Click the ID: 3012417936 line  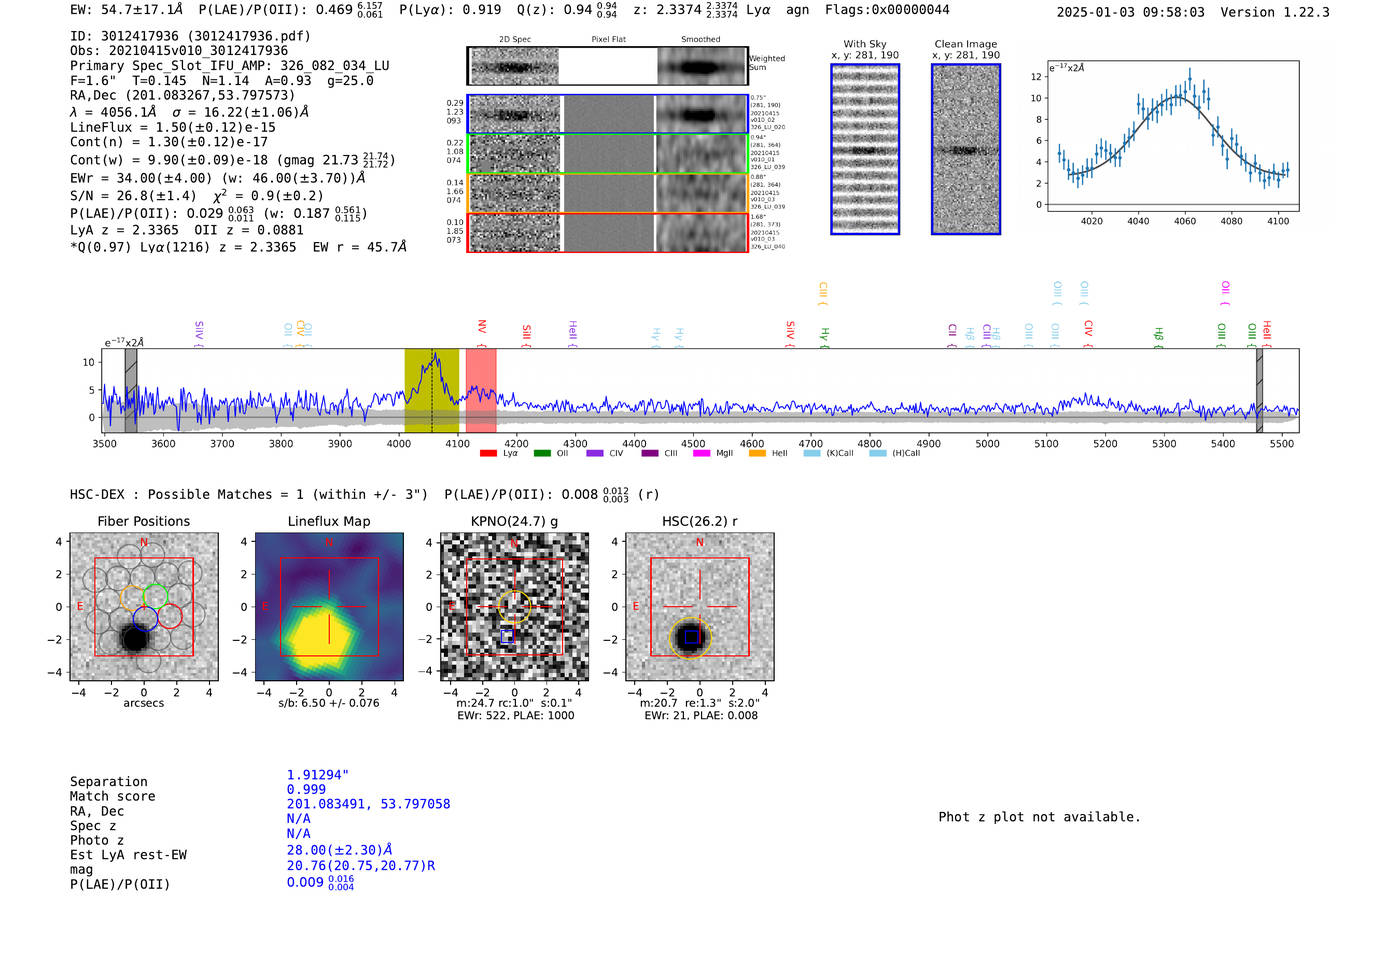pyautogui.click(x=190, y=36)
